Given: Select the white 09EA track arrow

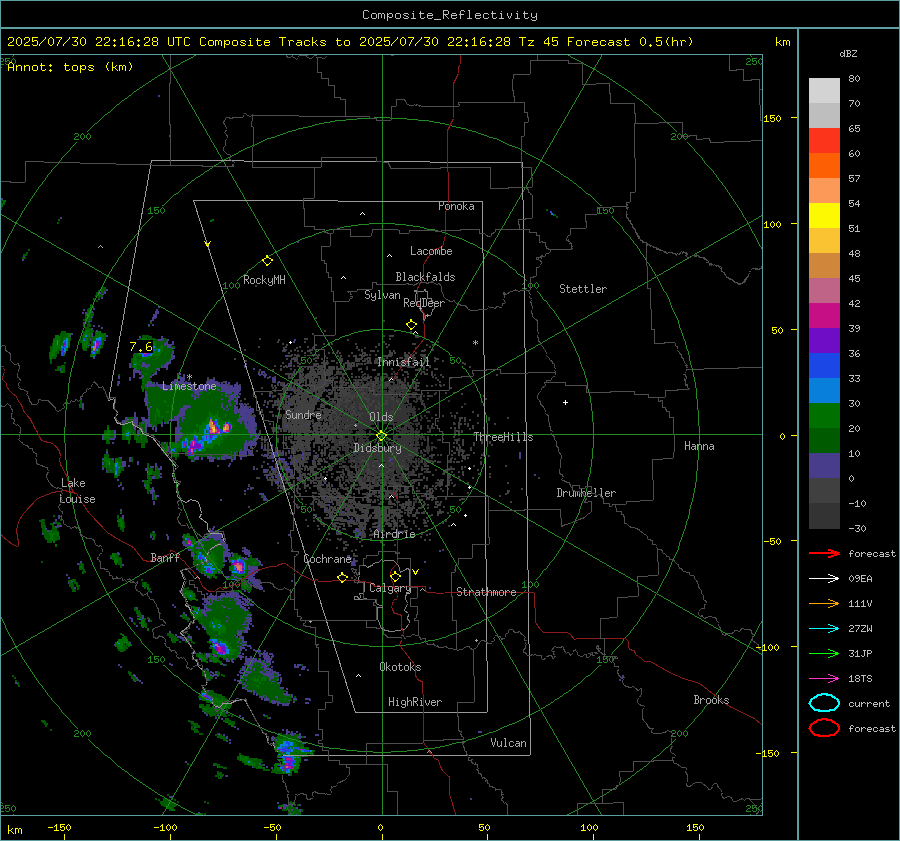Looking at the screenshot, I should [x=824, y=579].
